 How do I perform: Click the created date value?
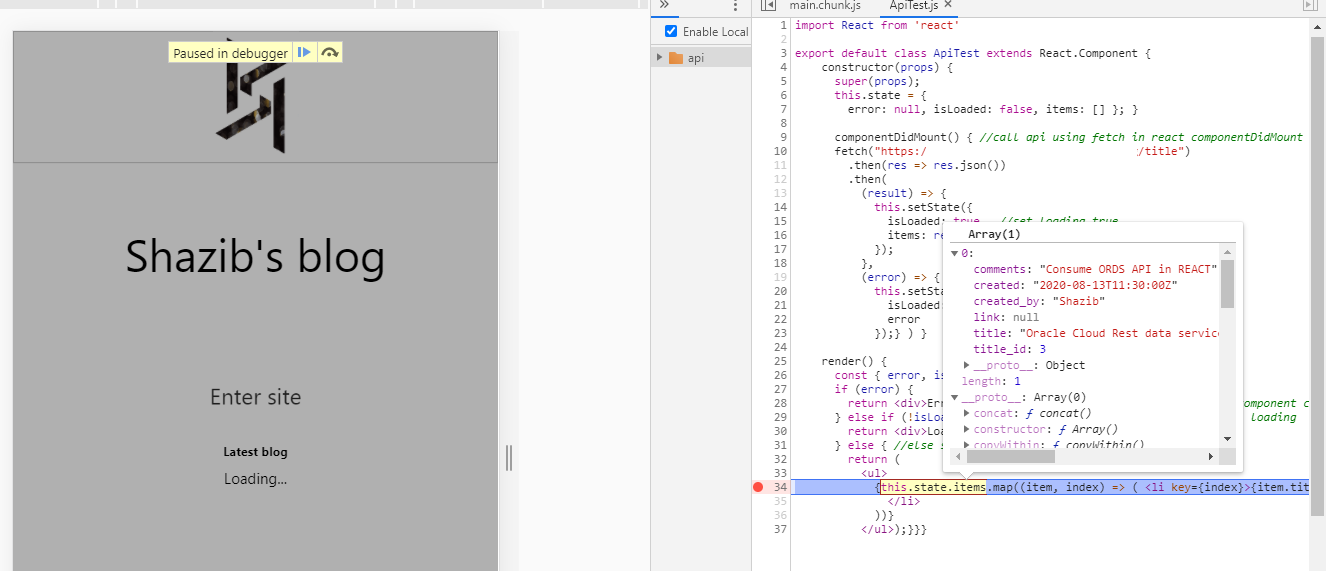(1104, 285)
